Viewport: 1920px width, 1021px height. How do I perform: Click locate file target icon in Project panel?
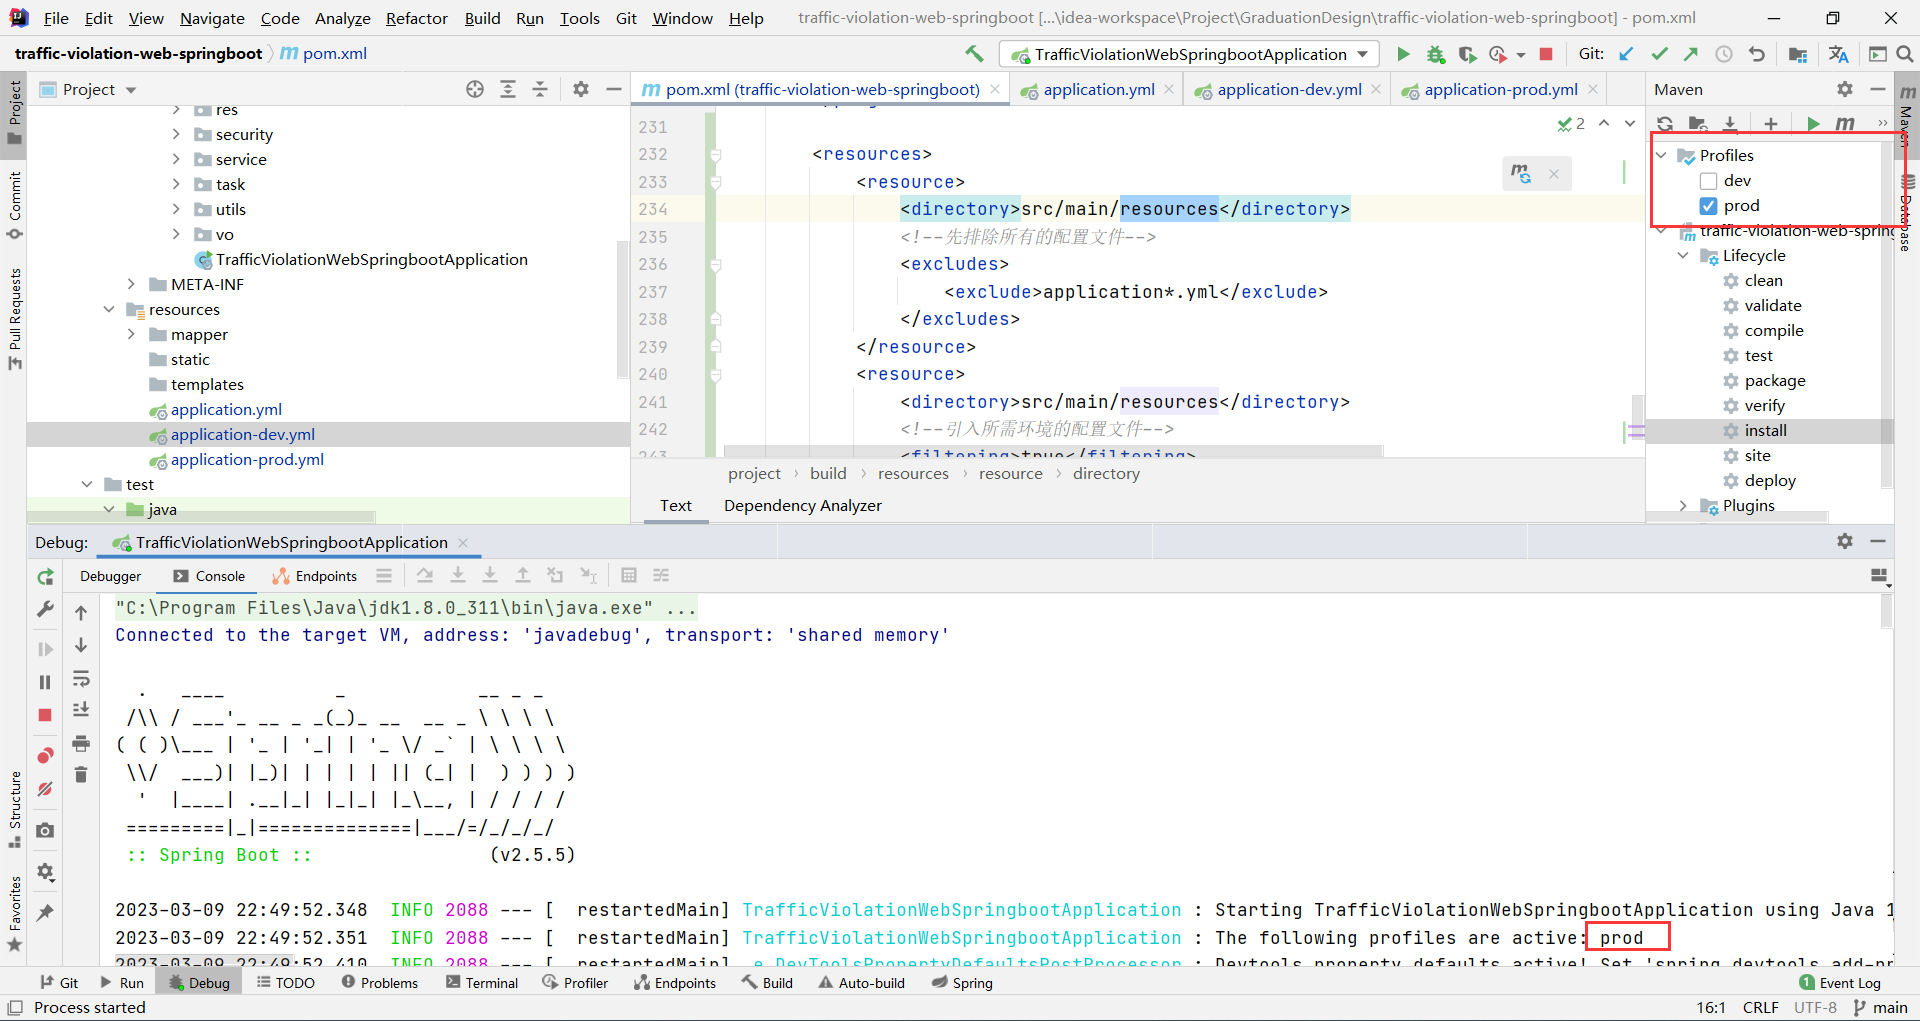tap(475, 89)
